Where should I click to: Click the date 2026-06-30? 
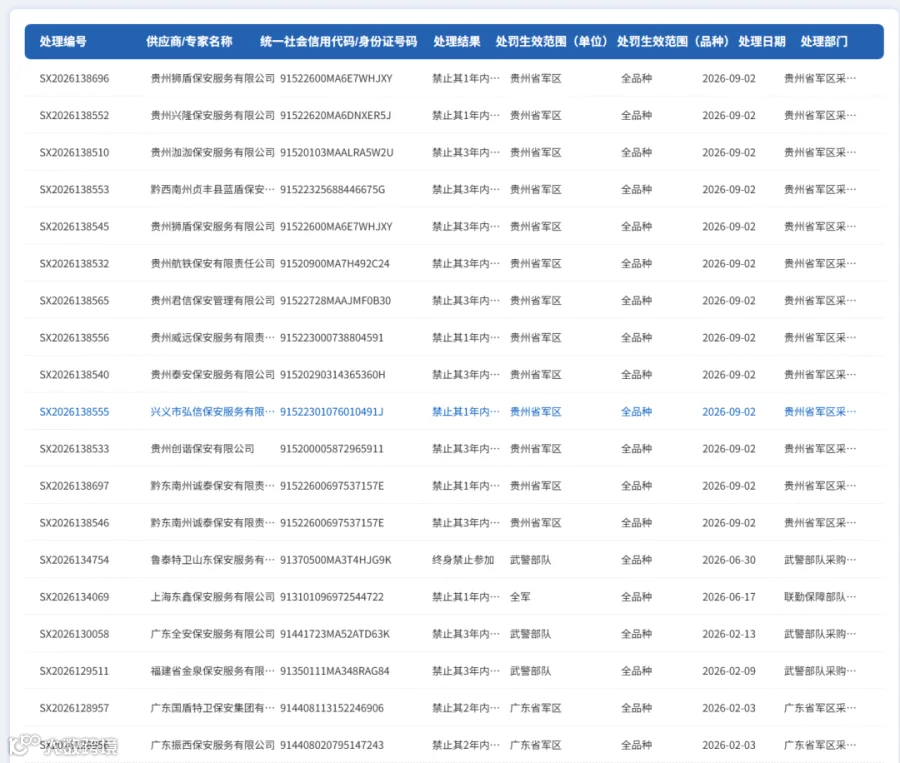click(x=729, y=560)
